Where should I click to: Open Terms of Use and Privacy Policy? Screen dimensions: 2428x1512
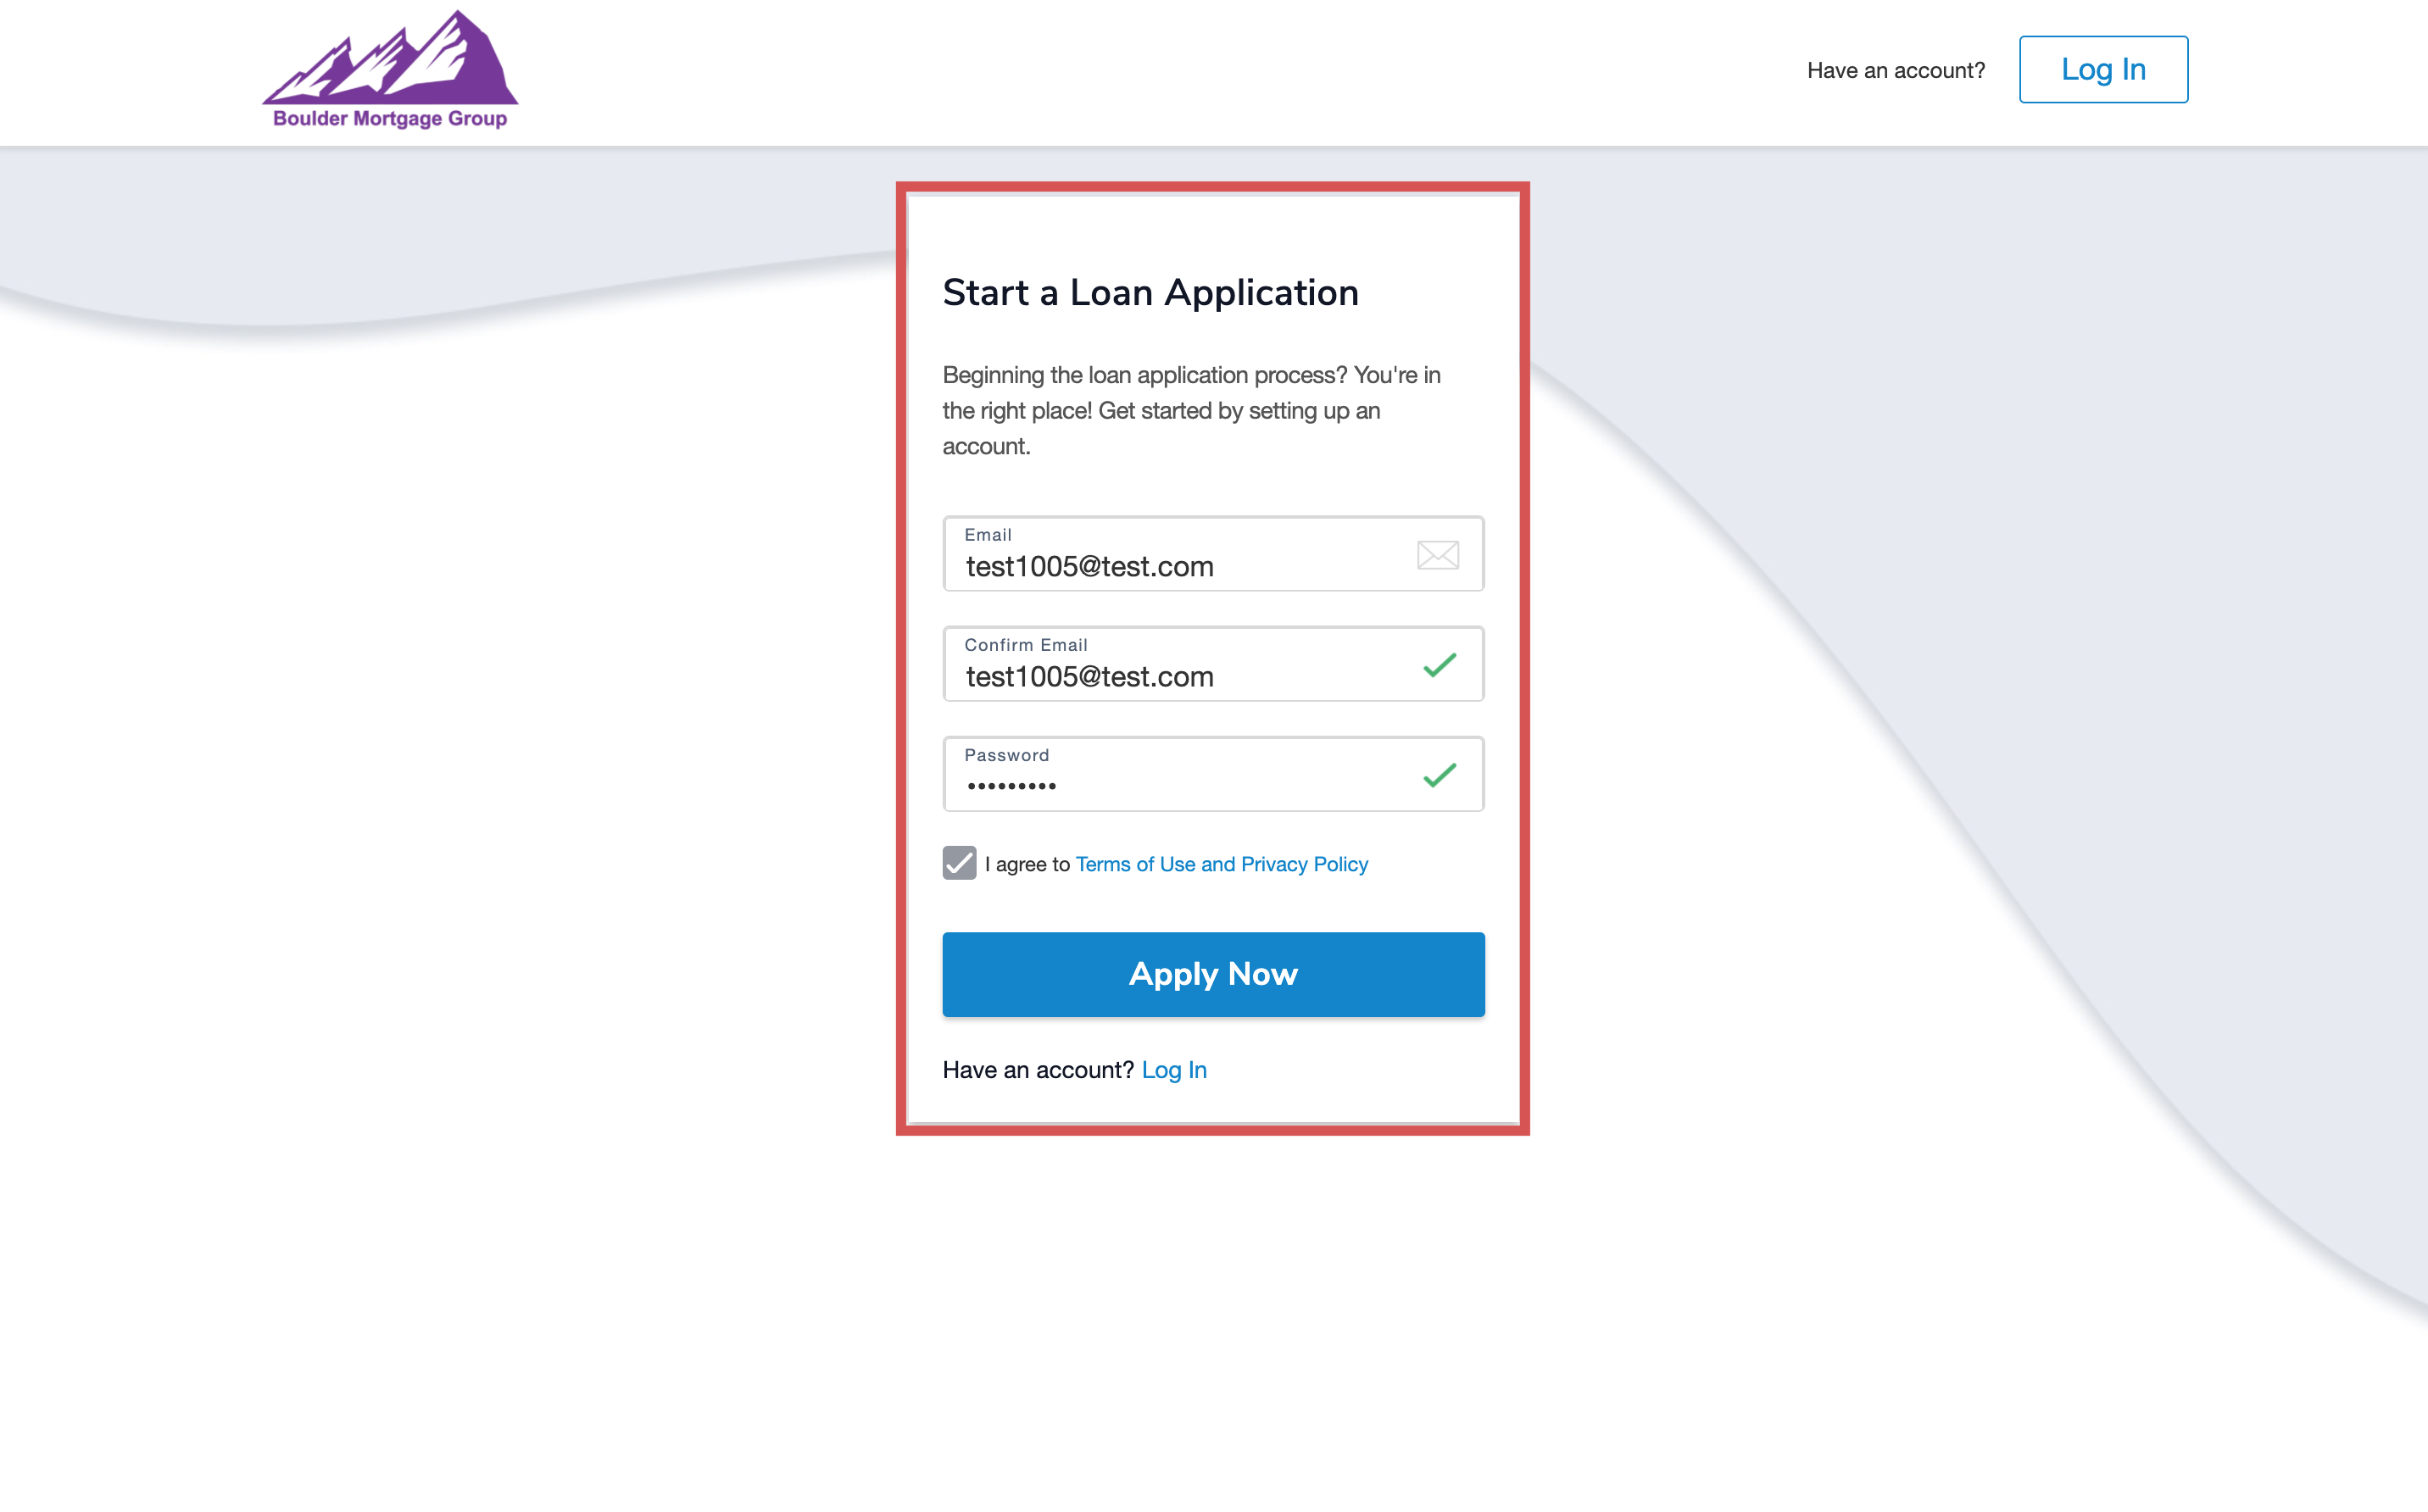1221,864
